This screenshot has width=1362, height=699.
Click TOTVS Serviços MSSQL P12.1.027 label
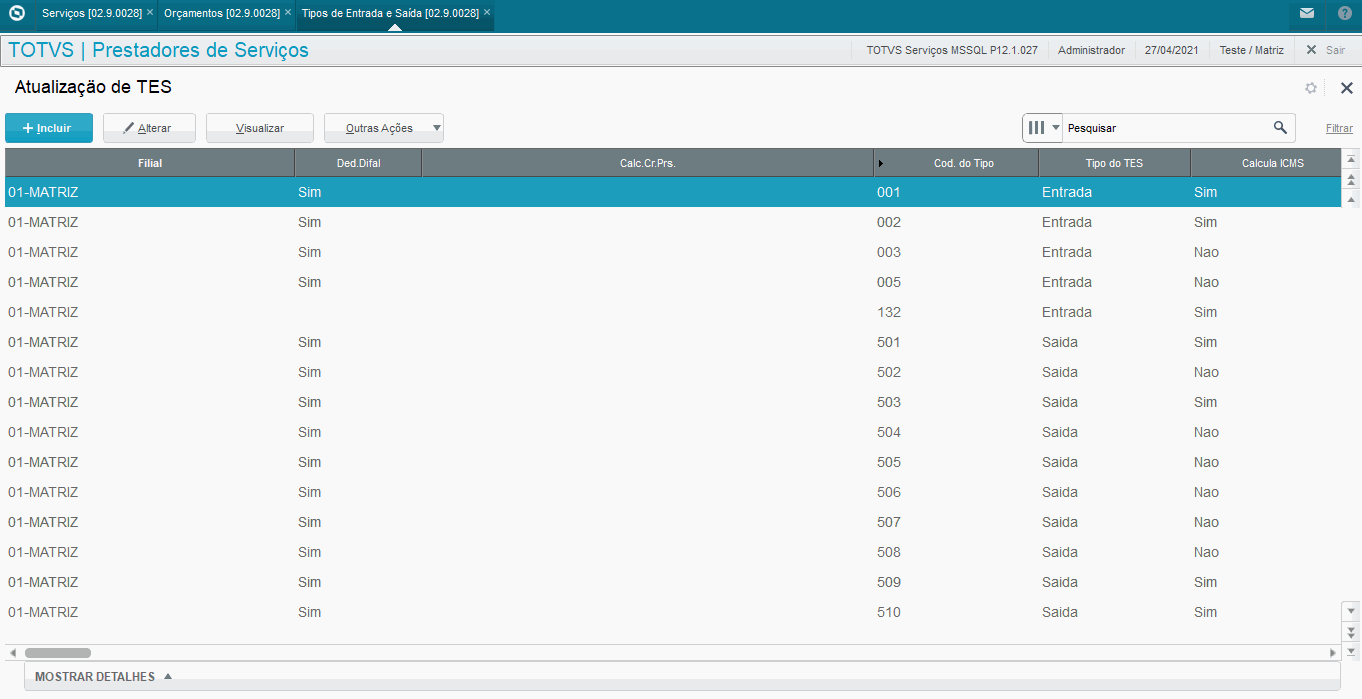(952, 50)
